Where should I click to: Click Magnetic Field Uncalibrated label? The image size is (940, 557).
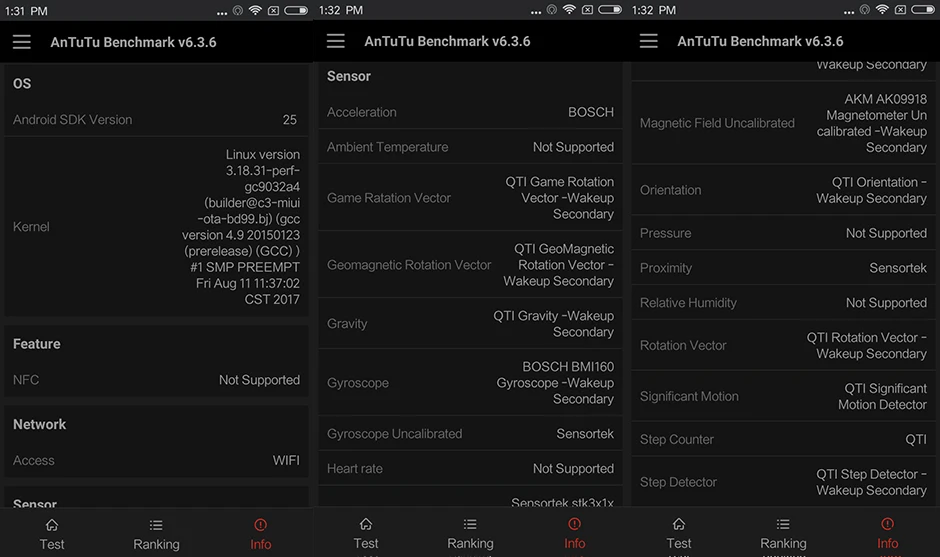click(x=717, y=123)
